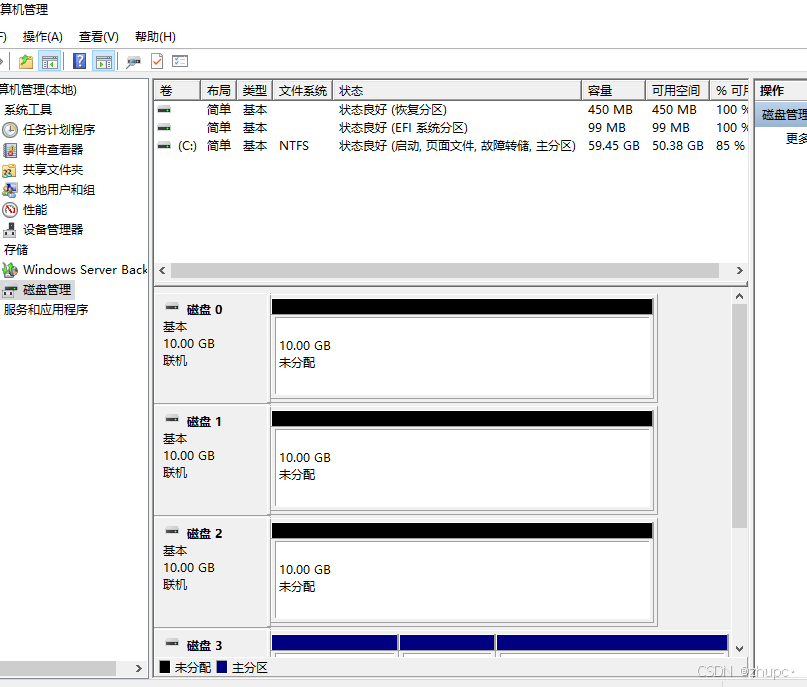Click the 磁盘管理 tree icon
Image resolution: width=807 pixels, height=687 pixels.
tap(9, 291)
